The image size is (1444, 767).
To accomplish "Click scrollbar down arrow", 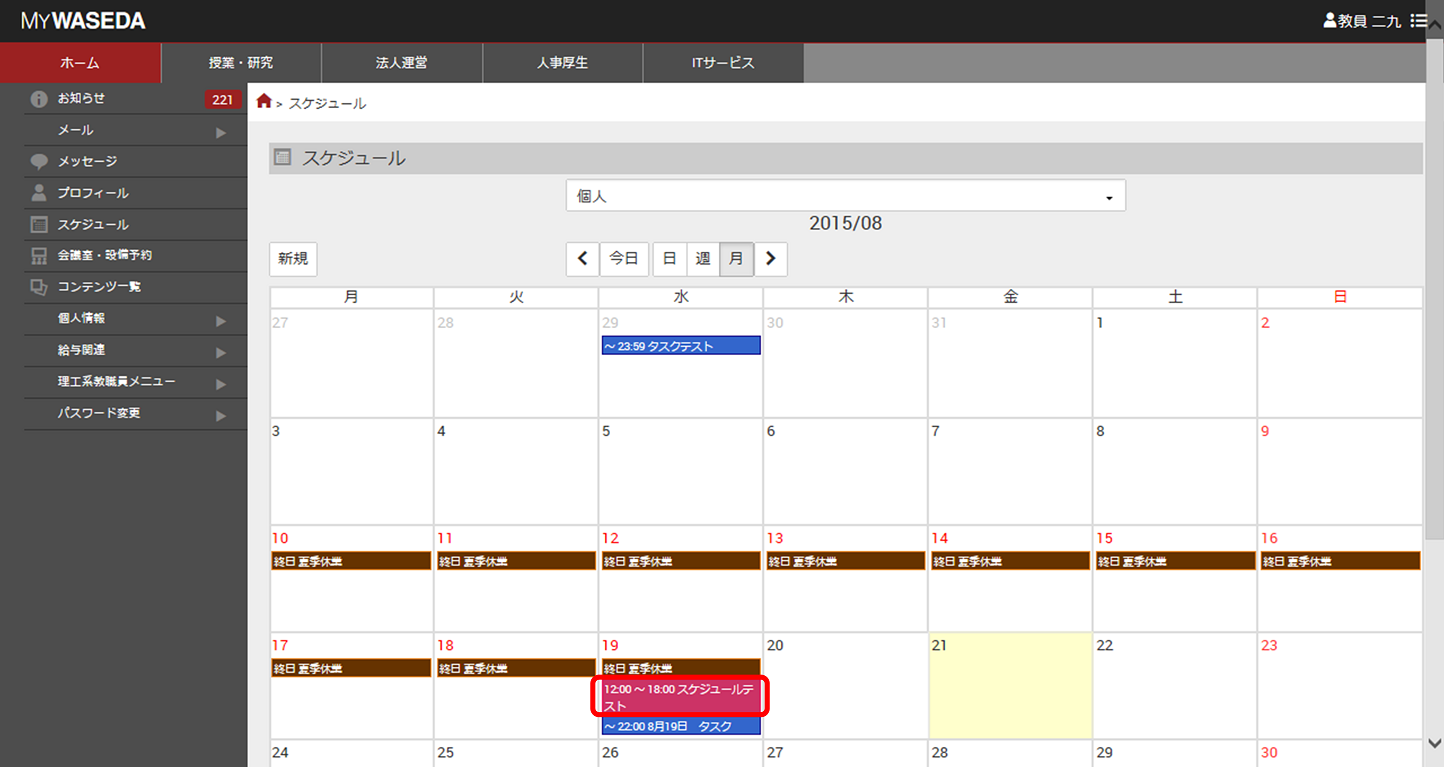I will [x=1435, y=744].
